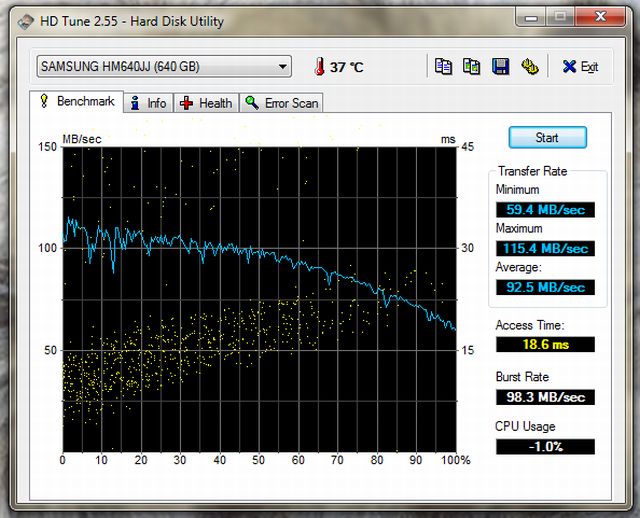Click inside the benchmark graph area
Image resolution: width=640 pixels, height=518 pixels.
click(x=259, y=298)
